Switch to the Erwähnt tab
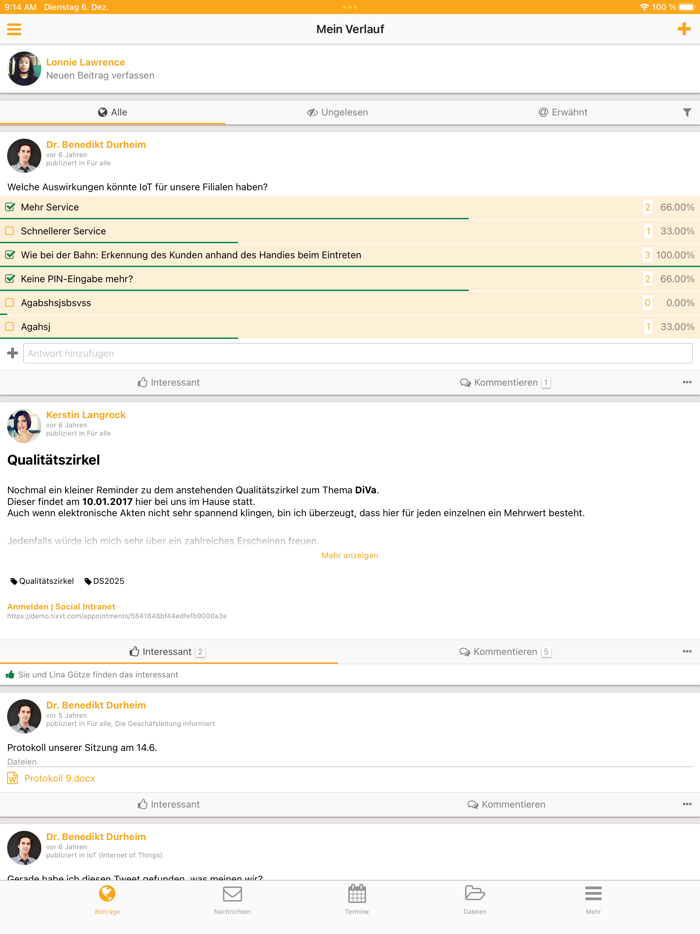 click(563, 113)
